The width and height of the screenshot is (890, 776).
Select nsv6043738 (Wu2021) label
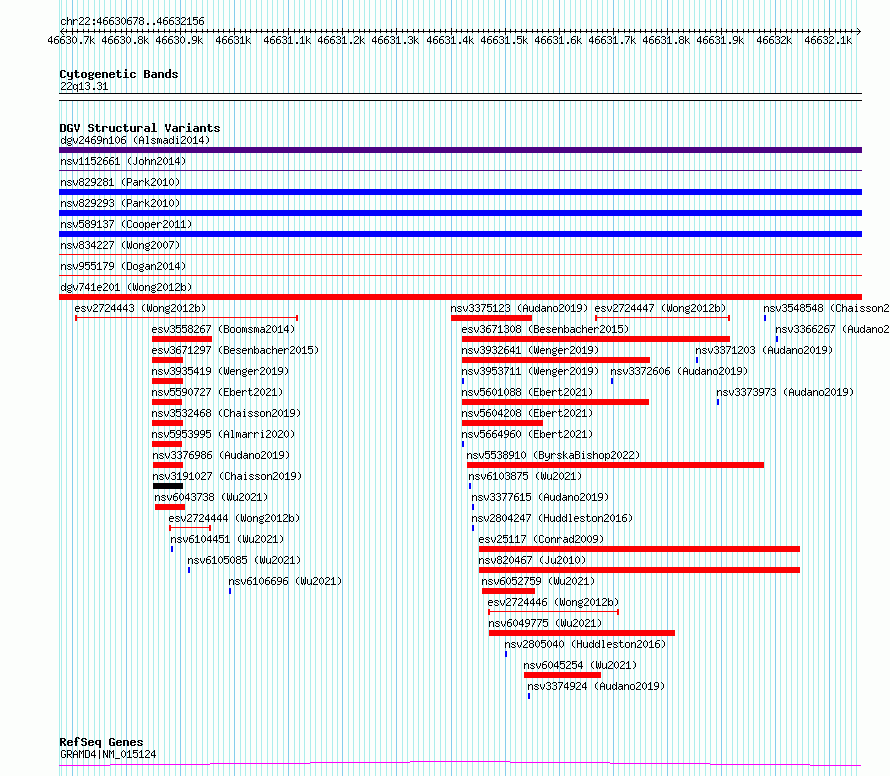pyautogui.click(x=211, y=497)
